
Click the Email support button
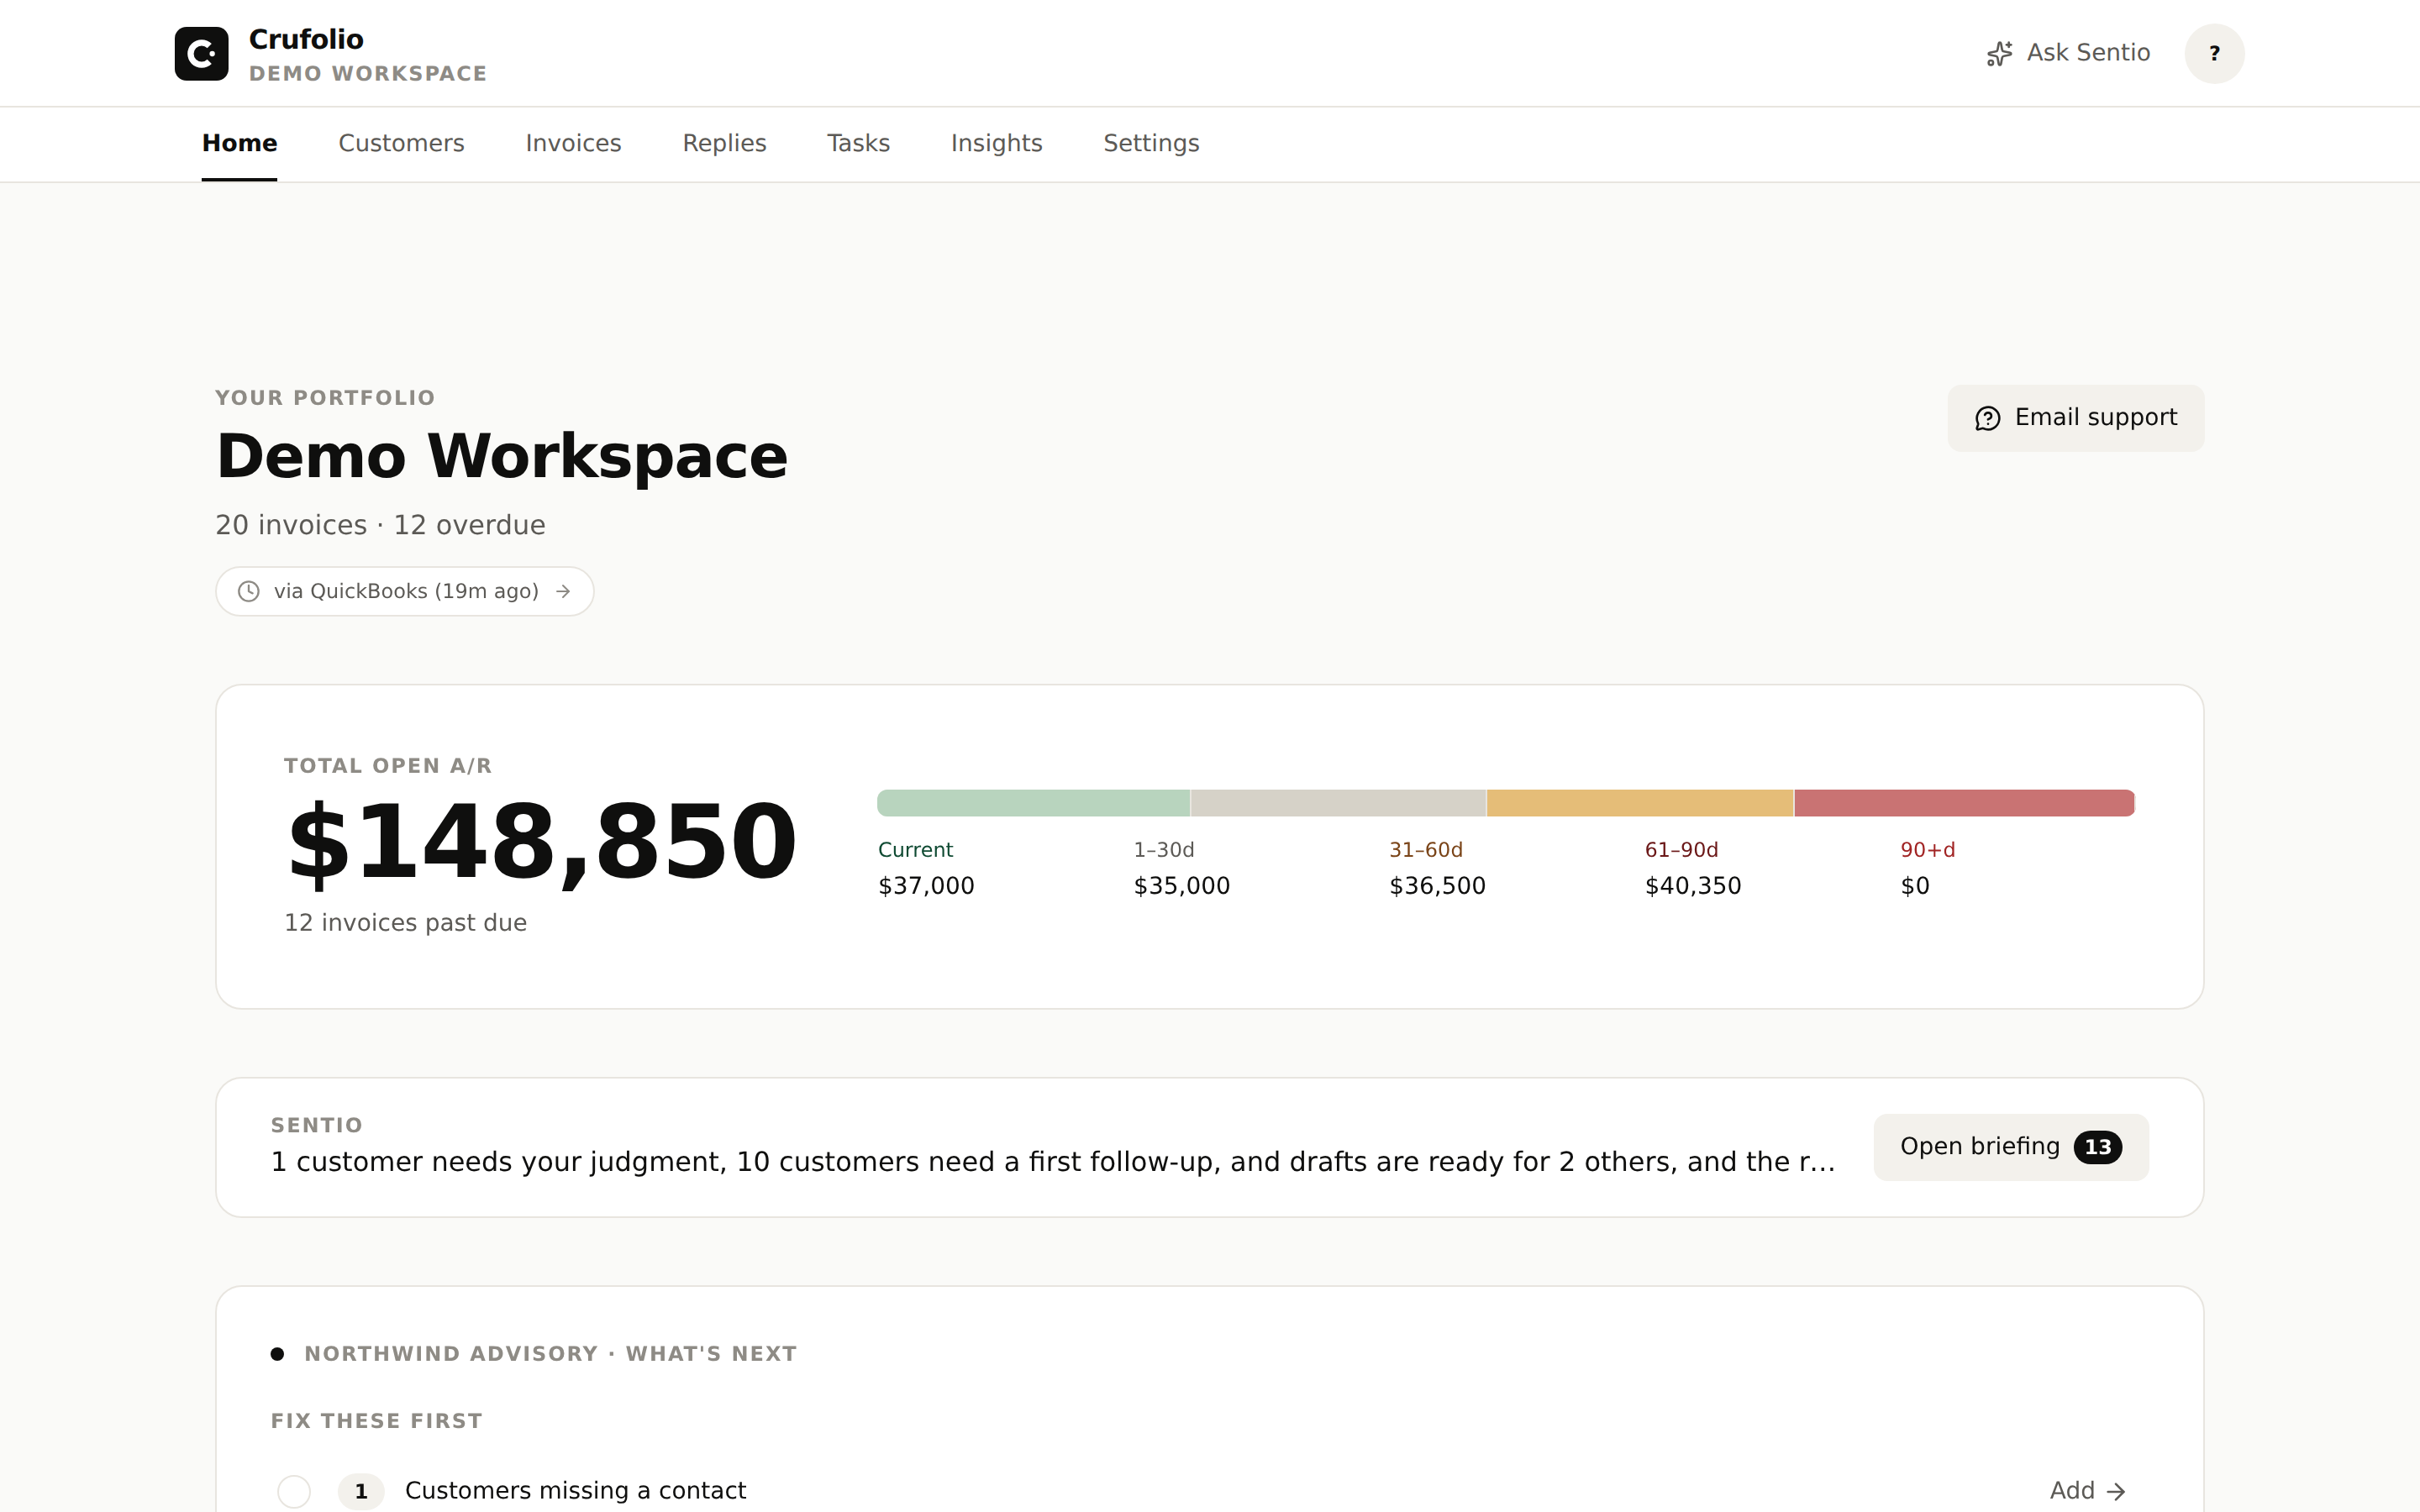(2075, 418)
